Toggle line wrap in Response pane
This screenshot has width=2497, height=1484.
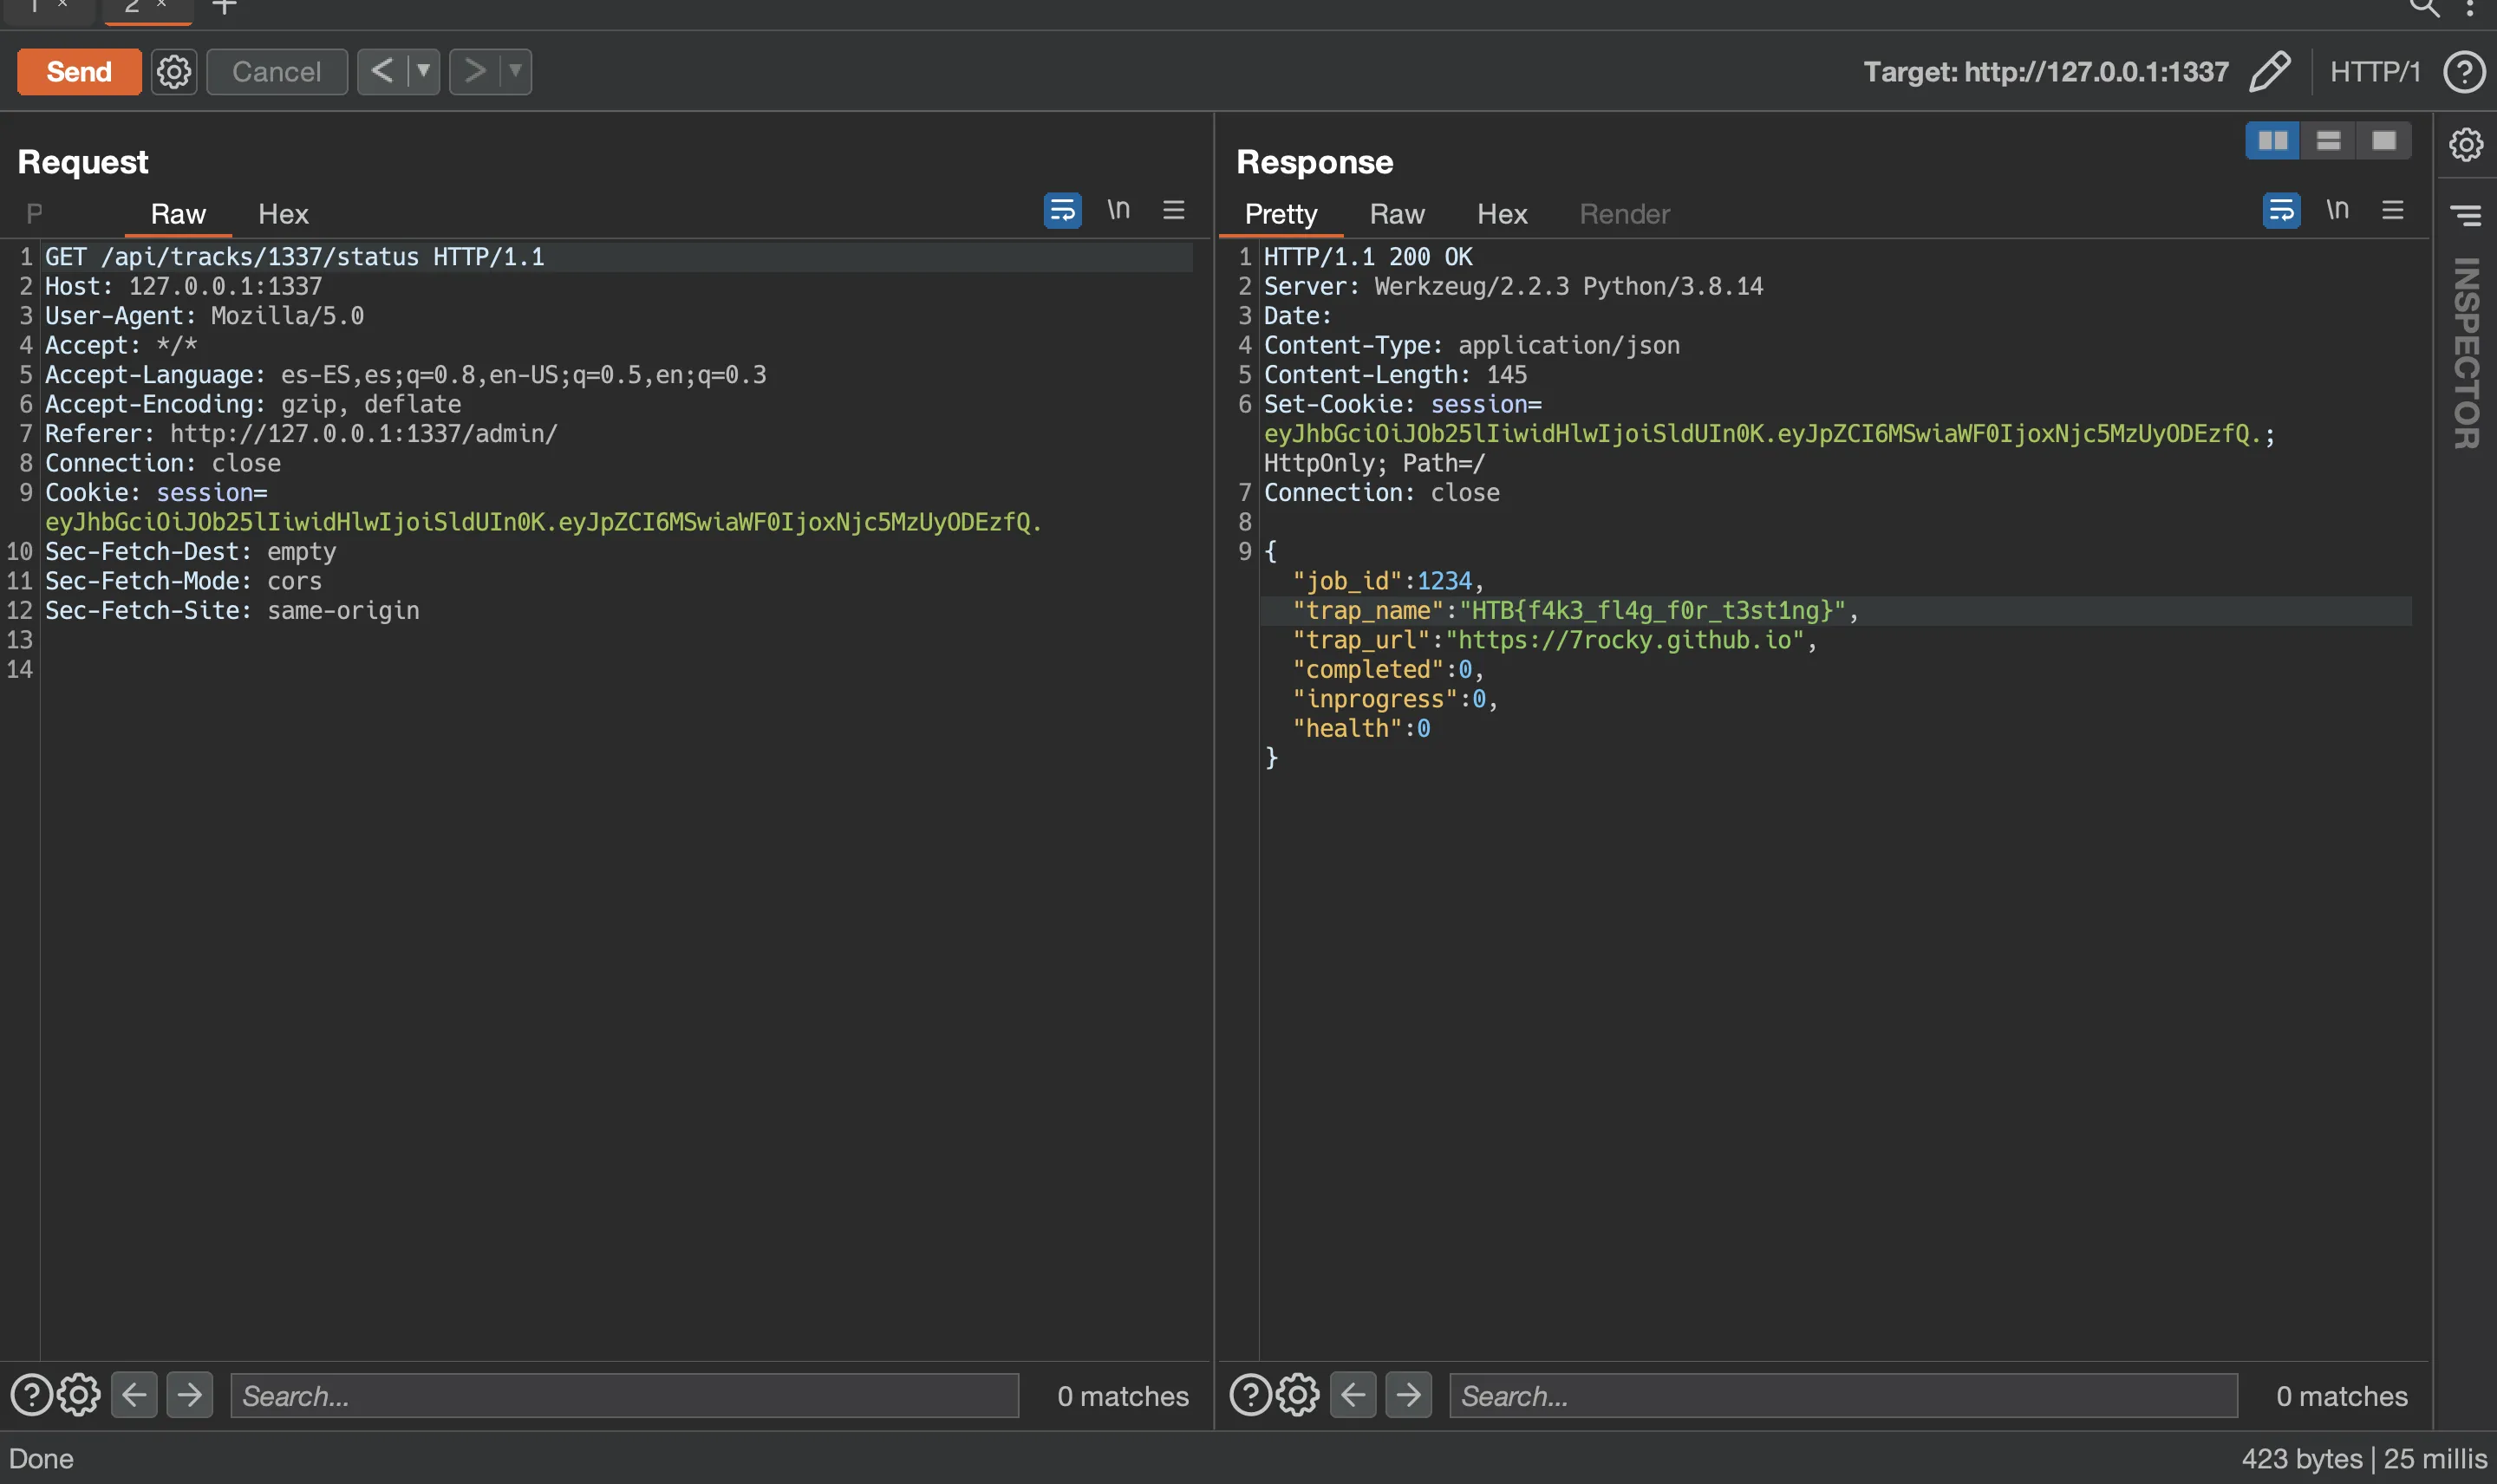tap(2281, 210)
